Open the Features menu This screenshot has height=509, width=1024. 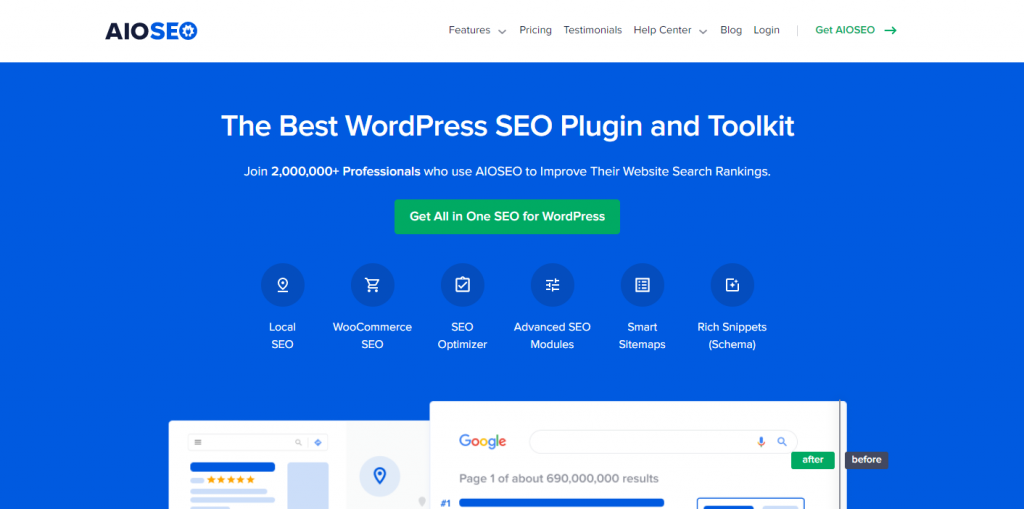click(x=470, y=30)
